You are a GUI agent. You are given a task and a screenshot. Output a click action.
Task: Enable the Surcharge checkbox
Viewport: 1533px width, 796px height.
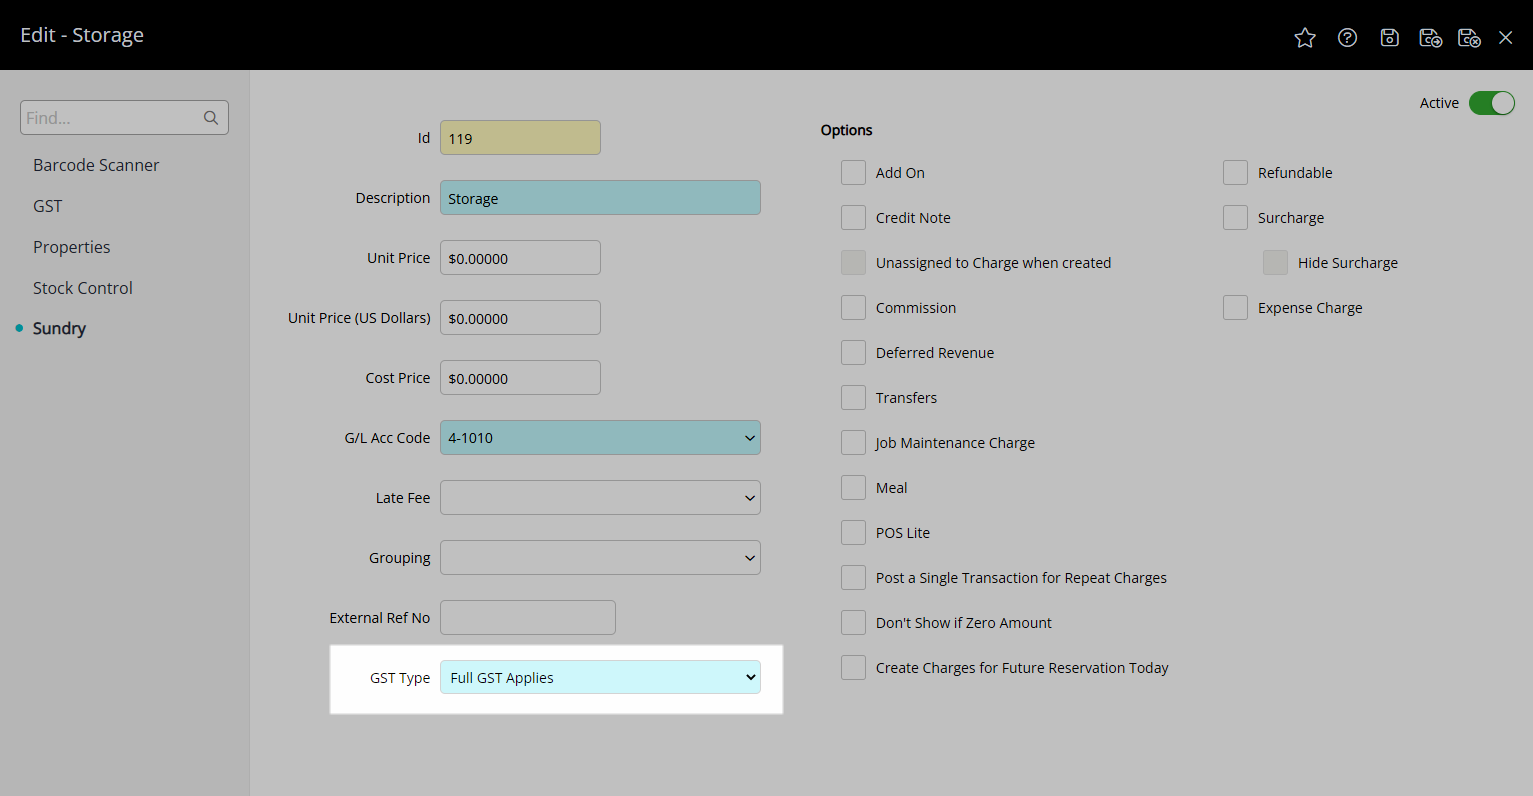(x=1235, y=218)
